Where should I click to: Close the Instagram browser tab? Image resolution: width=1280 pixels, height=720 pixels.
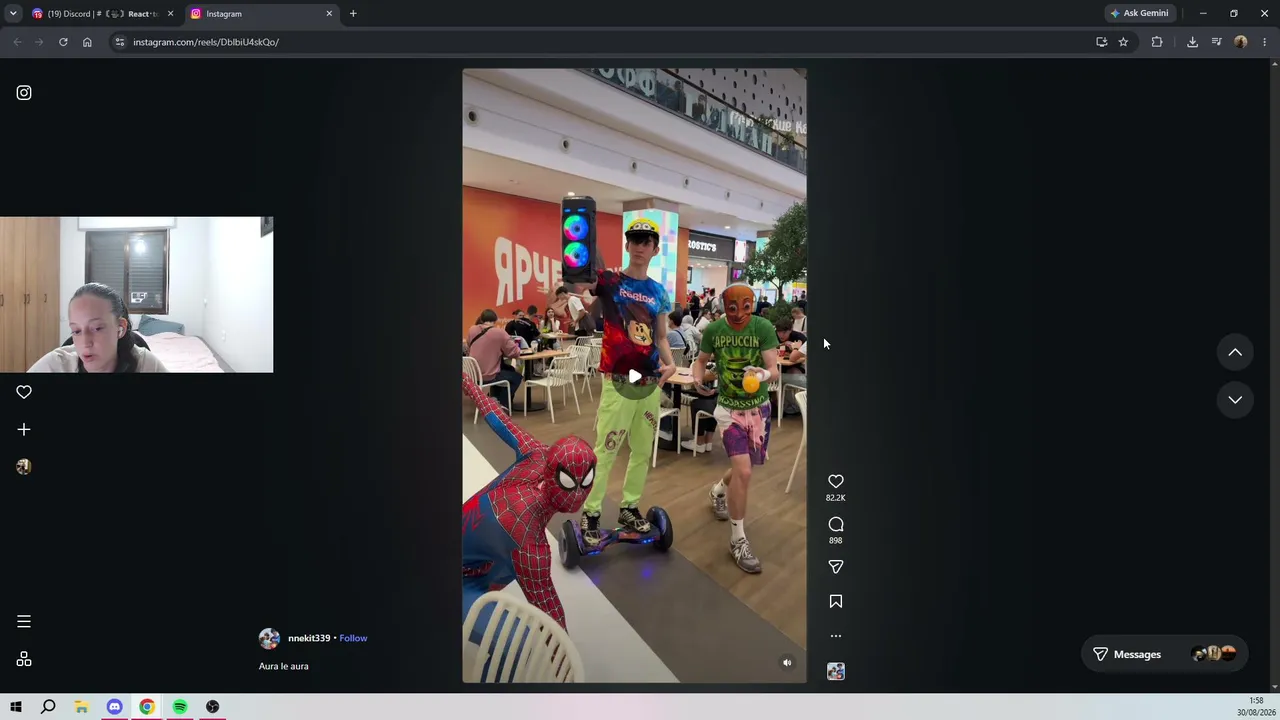pyautogui.click(x=329, y=14)
